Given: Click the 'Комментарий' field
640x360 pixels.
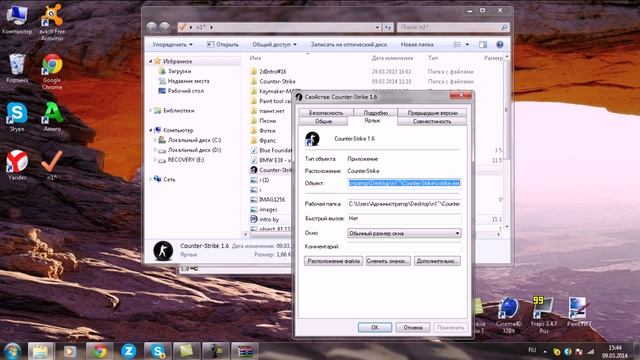Looking at the screenshot, I should click(x=404, y=247).
